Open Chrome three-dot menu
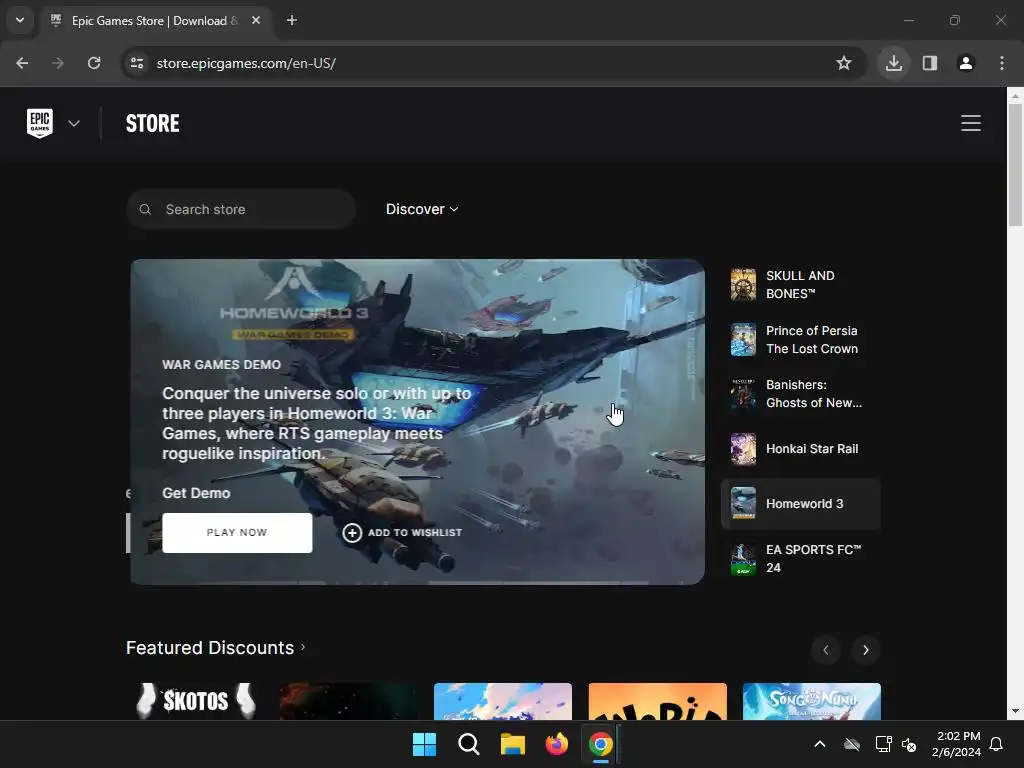1024x768 pixels. 1002,63
